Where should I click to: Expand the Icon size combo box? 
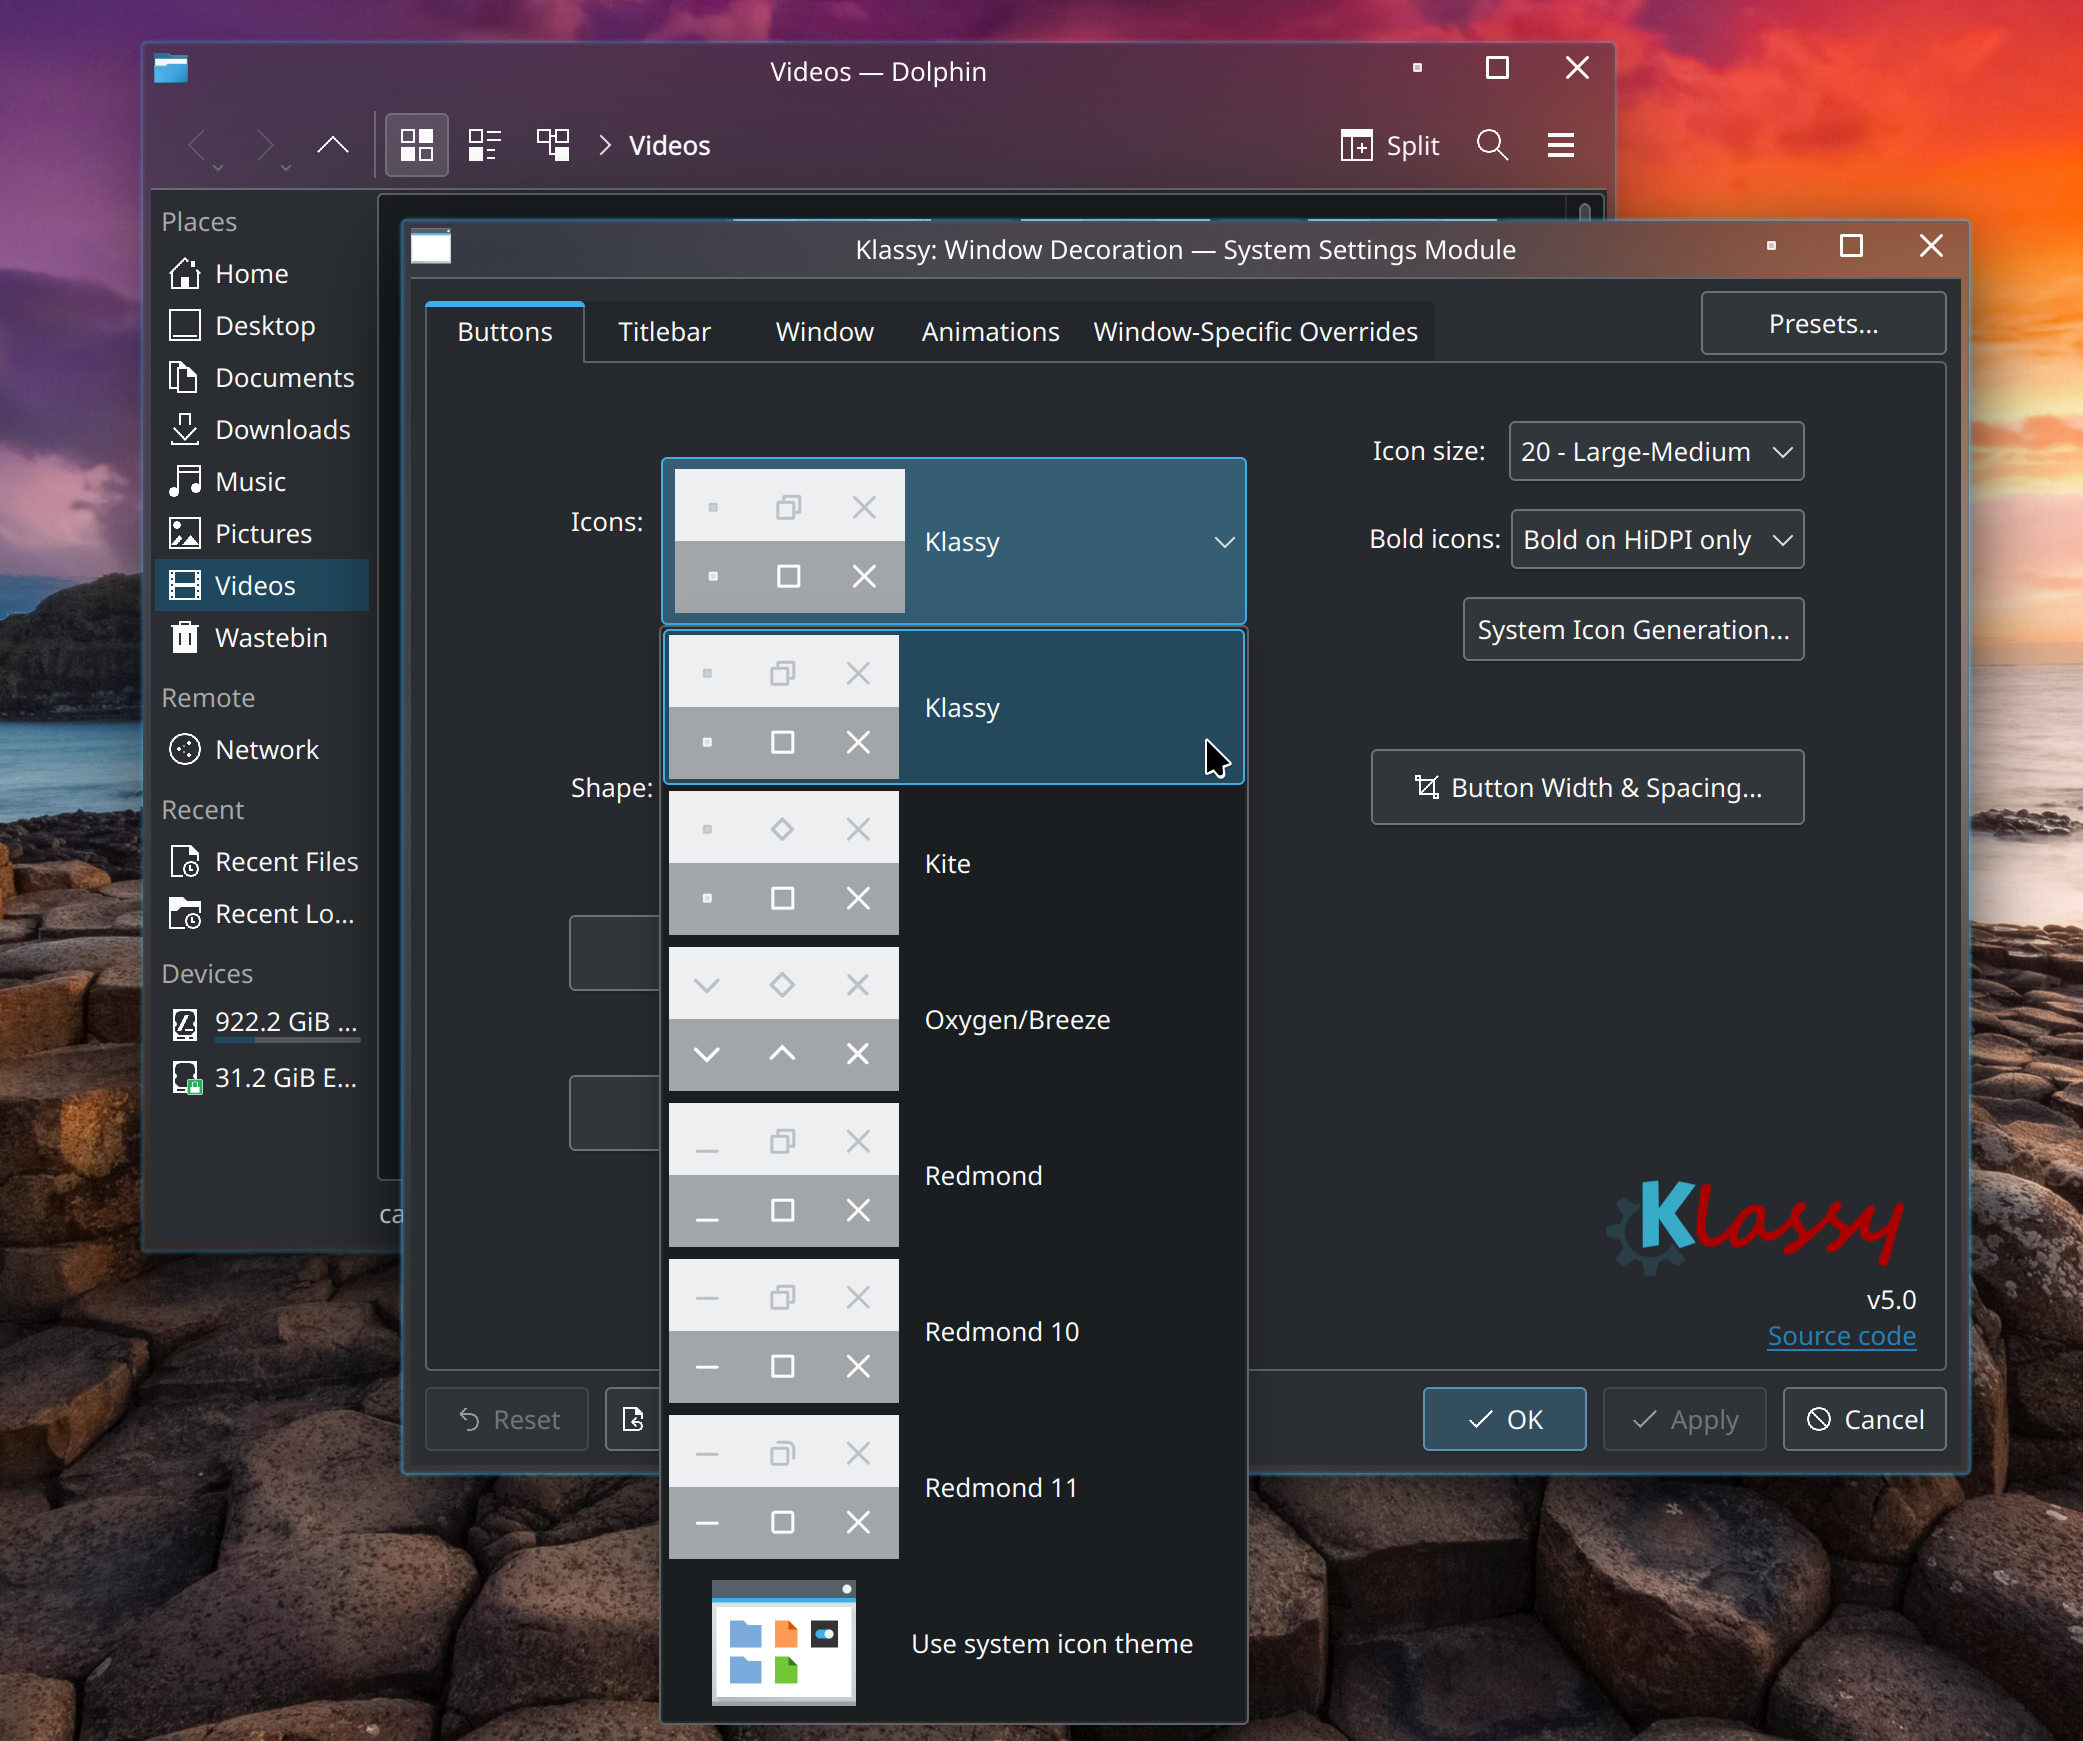(1655, 452)
